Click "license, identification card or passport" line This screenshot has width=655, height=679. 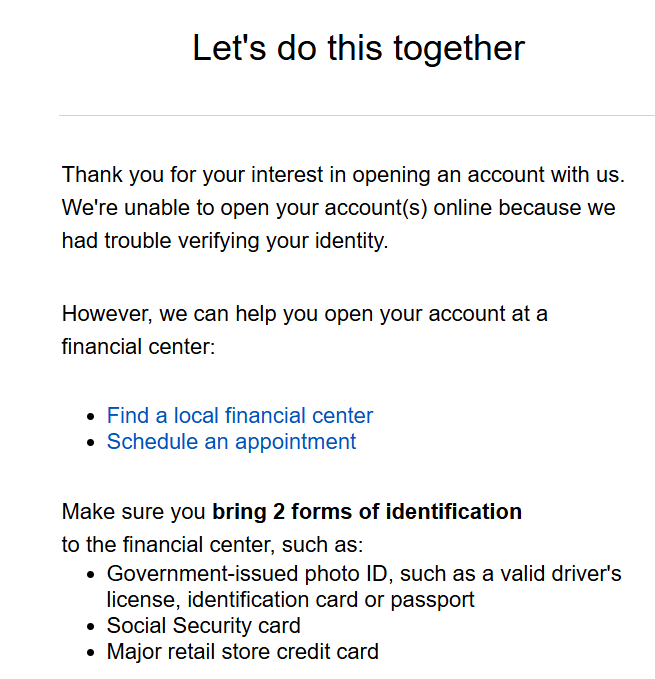click(290, 600)
